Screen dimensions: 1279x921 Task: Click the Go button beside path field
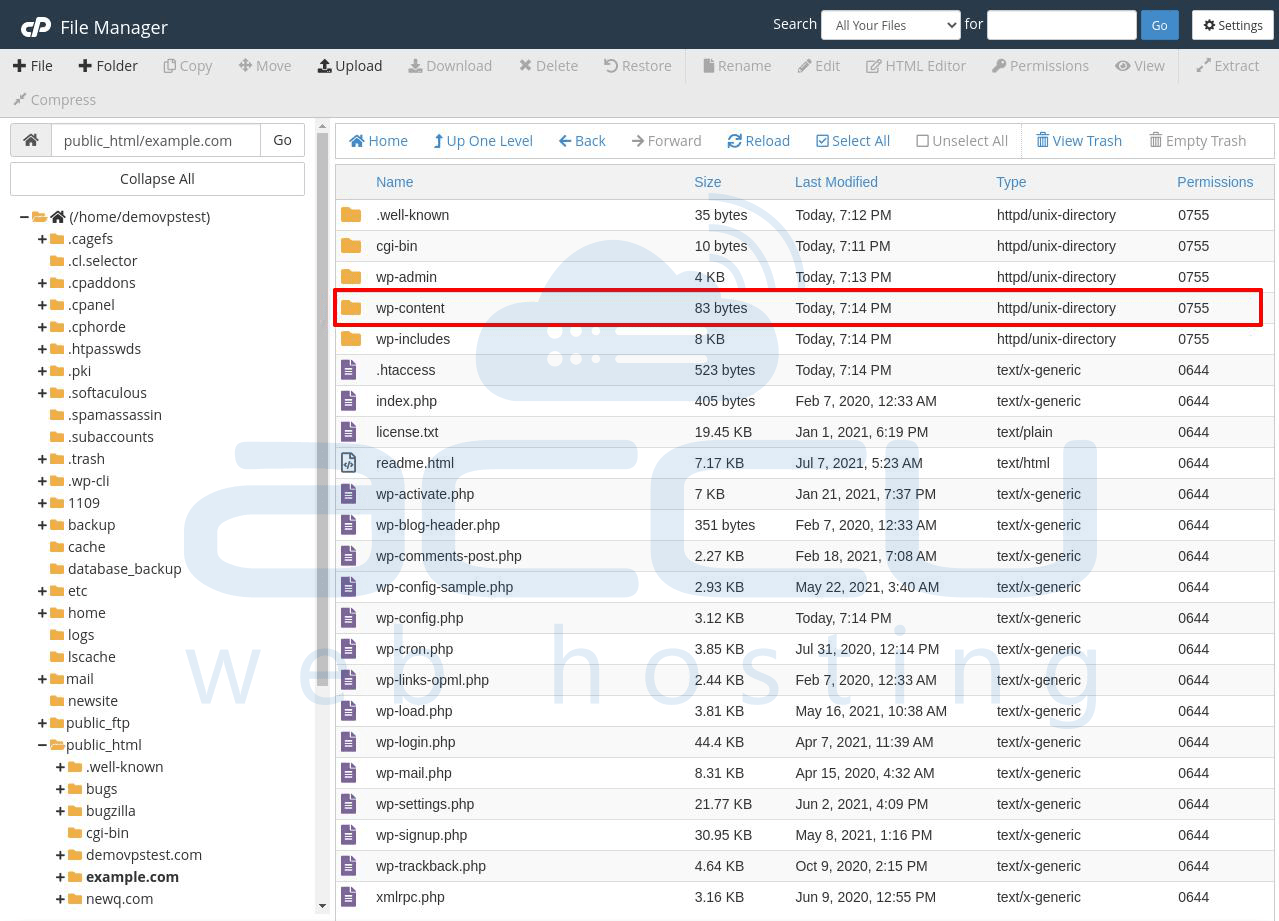(x=282, y=140)
